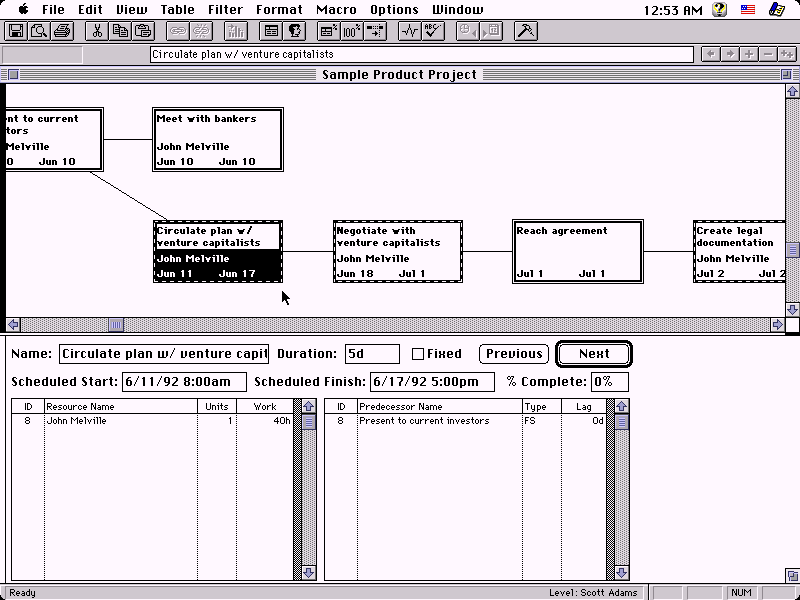
Task: Open the application switcher menu at top right
Action: (776, 9)
